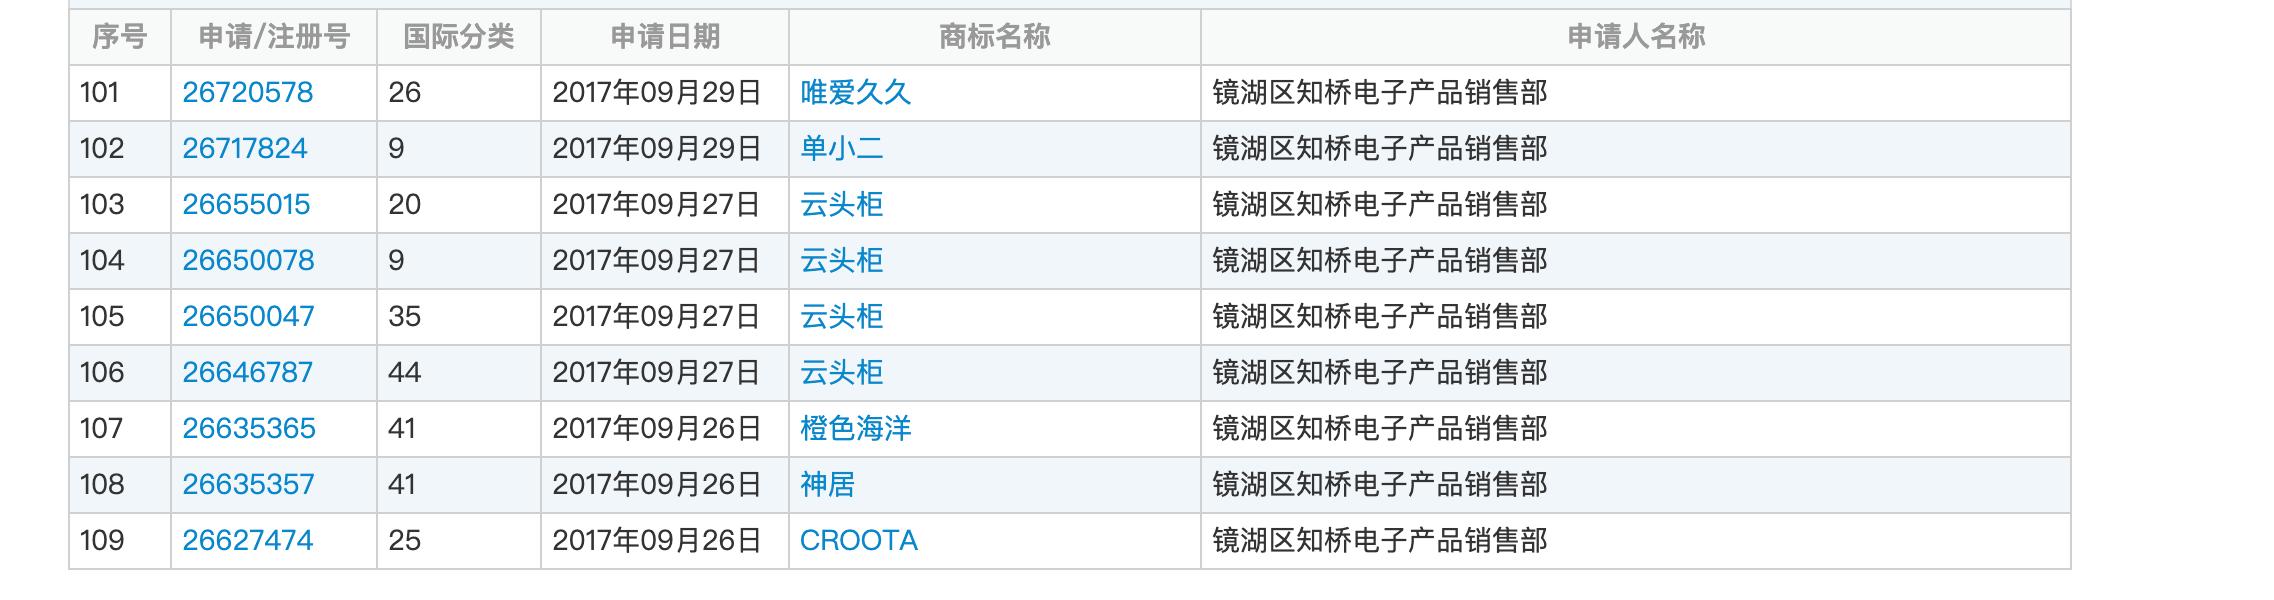Screen dimensions: 2274x600
Task: Open trademark 唯爱久久
Action: pyautogui.click(x=855, y=93)
